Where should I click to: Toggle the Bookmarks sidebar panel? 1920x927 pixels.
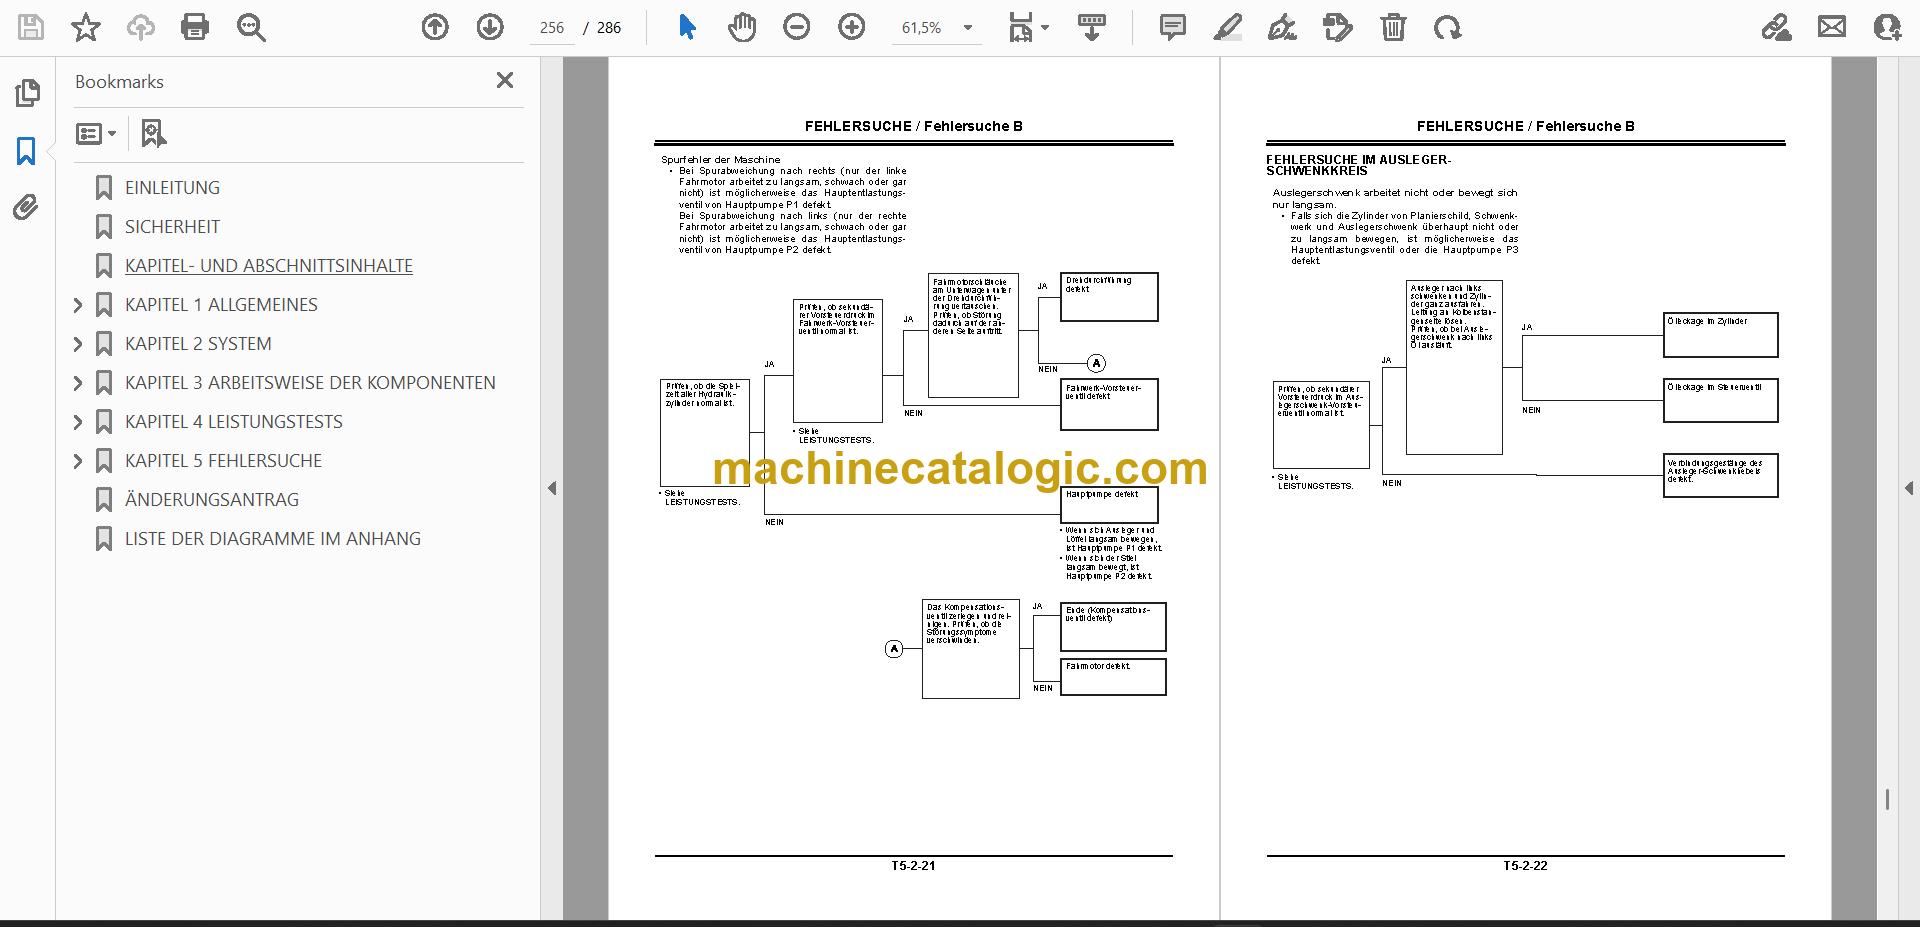[x=27, y=151]
